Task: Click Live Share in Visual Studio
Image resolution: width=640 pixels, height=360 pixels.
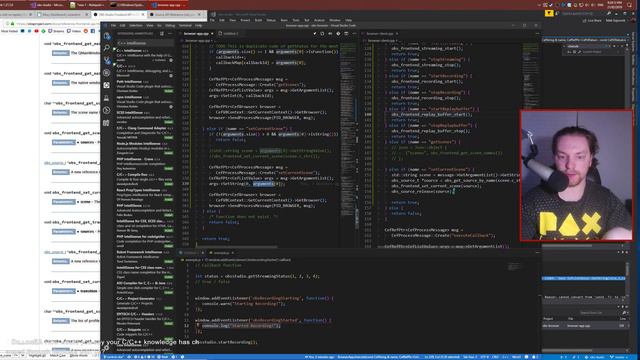Action: pyautogui.click(x=593, y=20)
